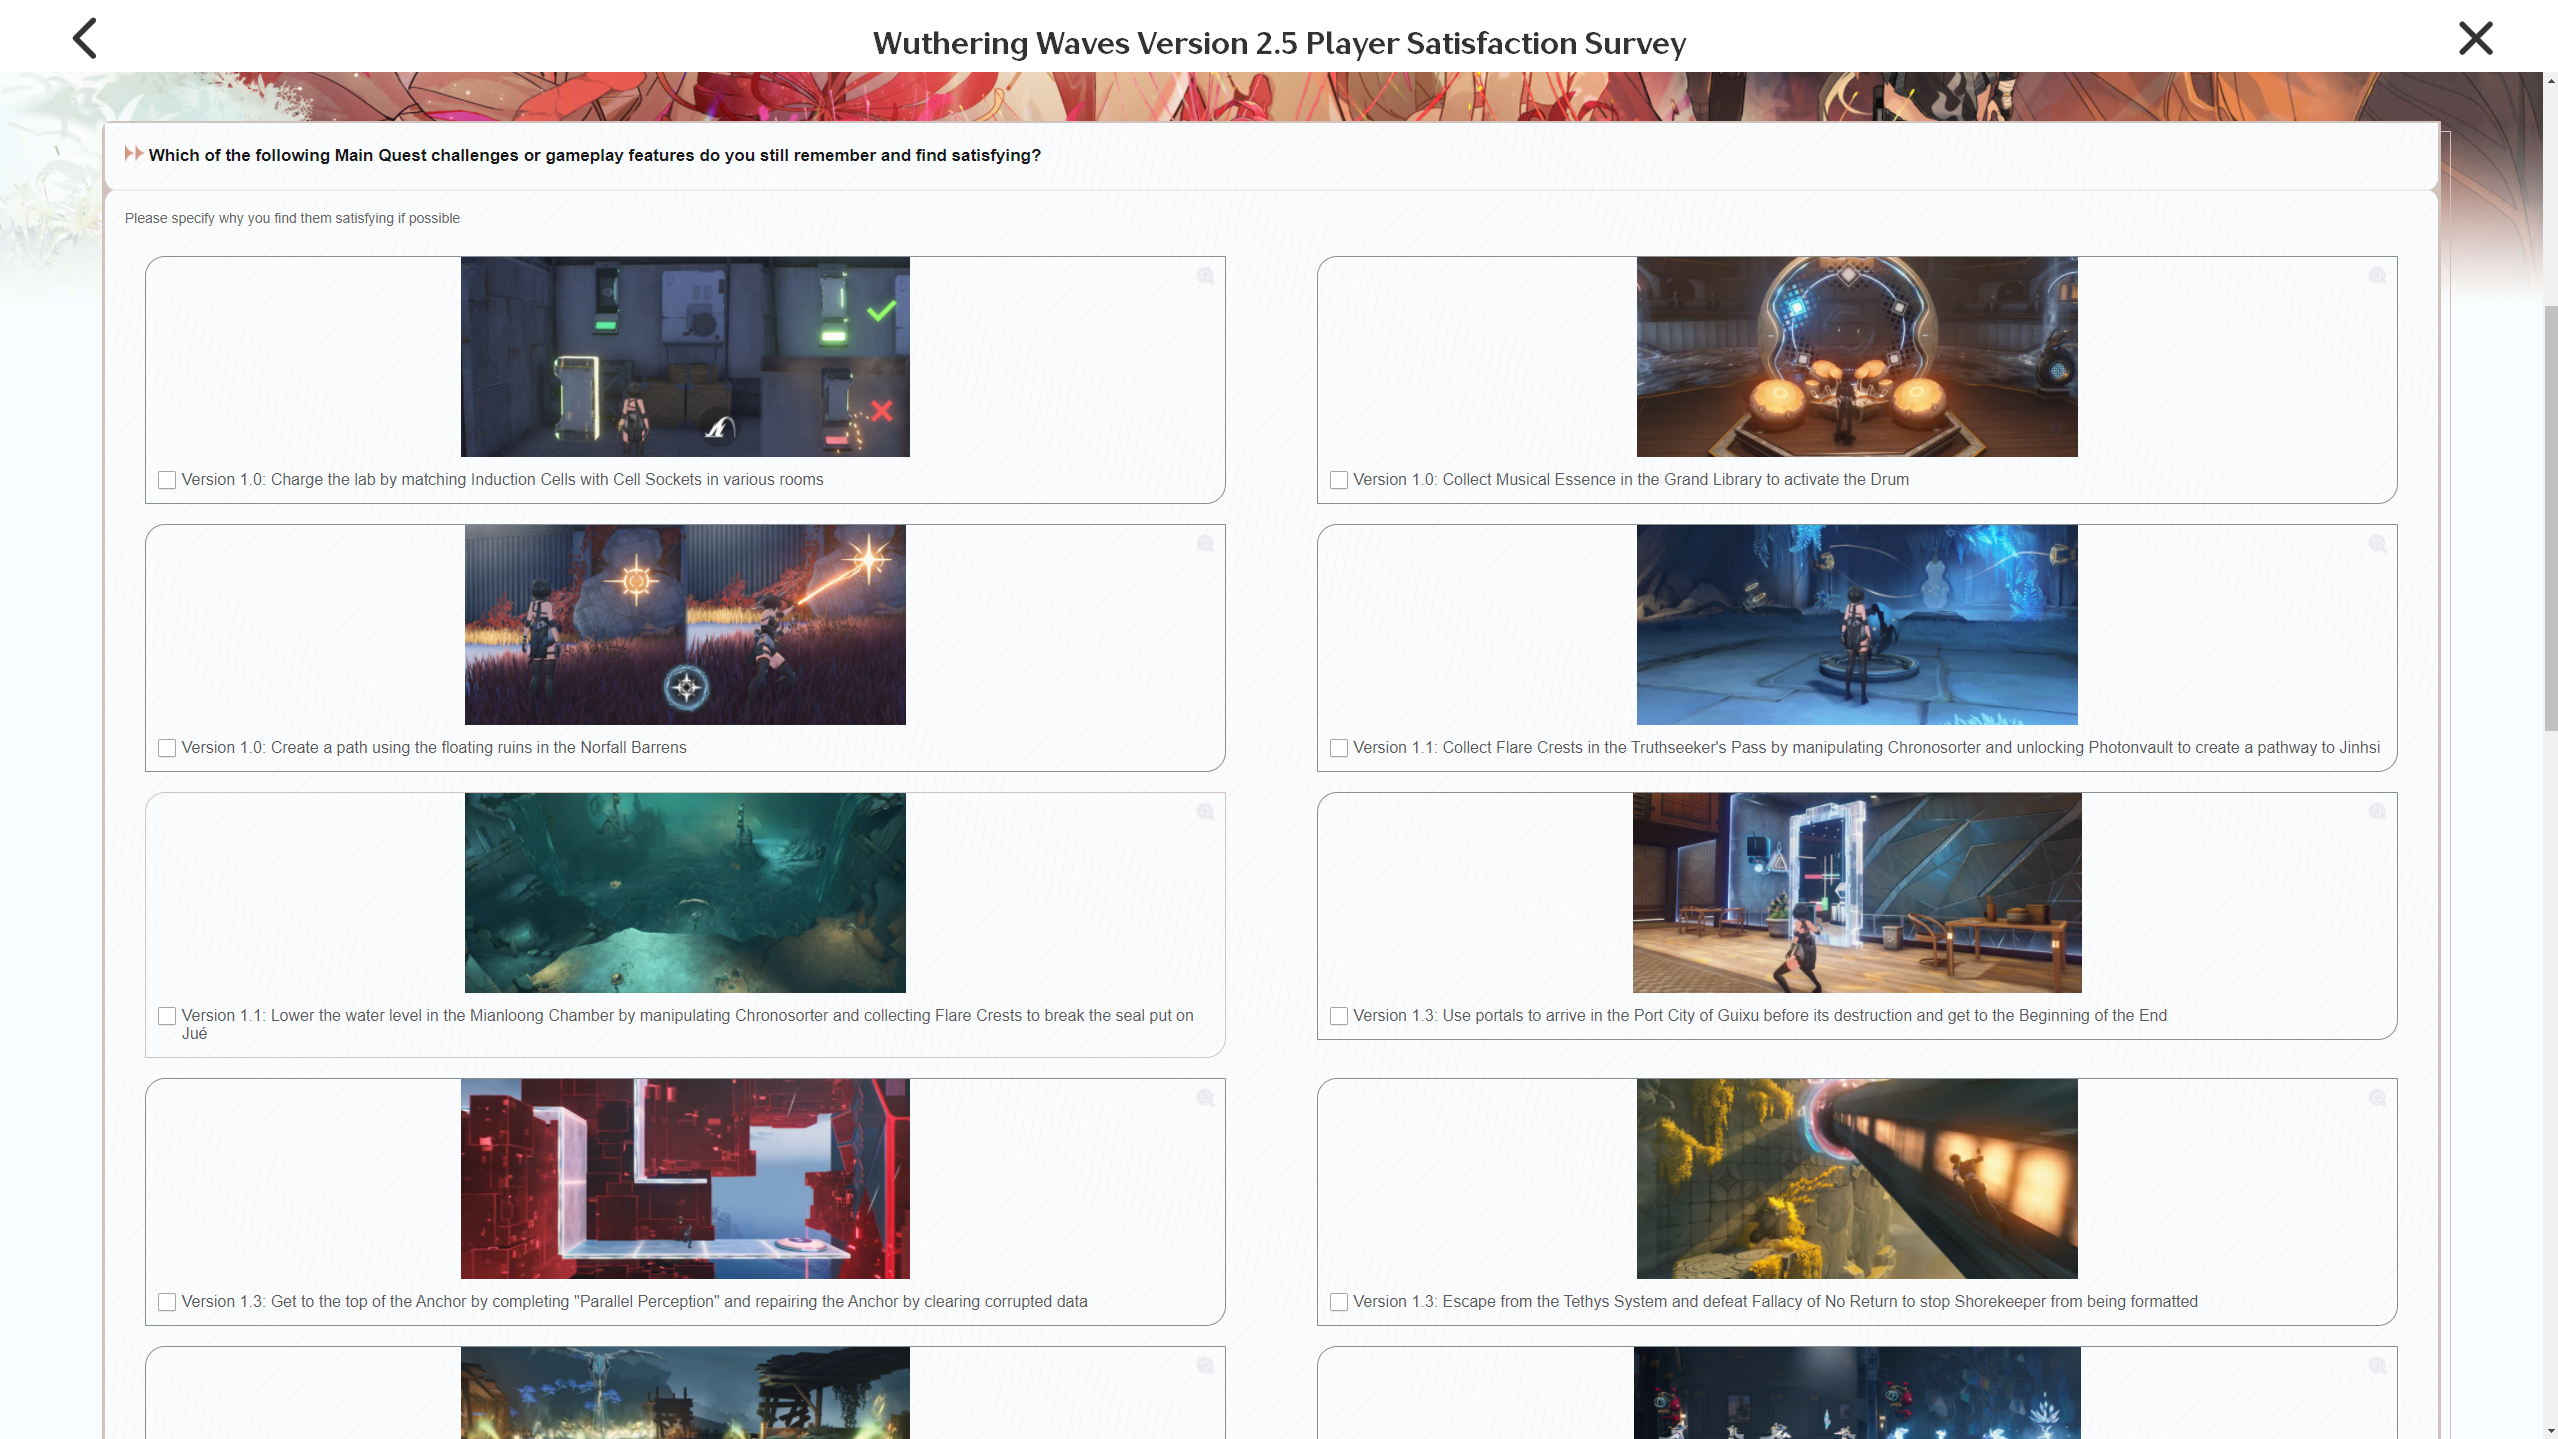Image resolution: width=2558 pixels, height=1439 pixels.
Task: Click magnifier icon on Grand Library Drum card
Action: point(2377,276)
